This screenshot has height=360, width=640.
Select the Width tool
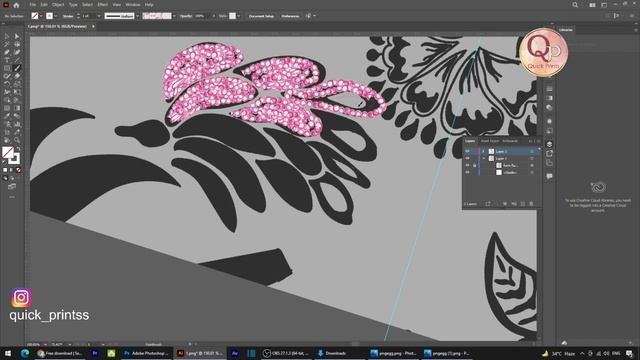click(x=7, y=92)
